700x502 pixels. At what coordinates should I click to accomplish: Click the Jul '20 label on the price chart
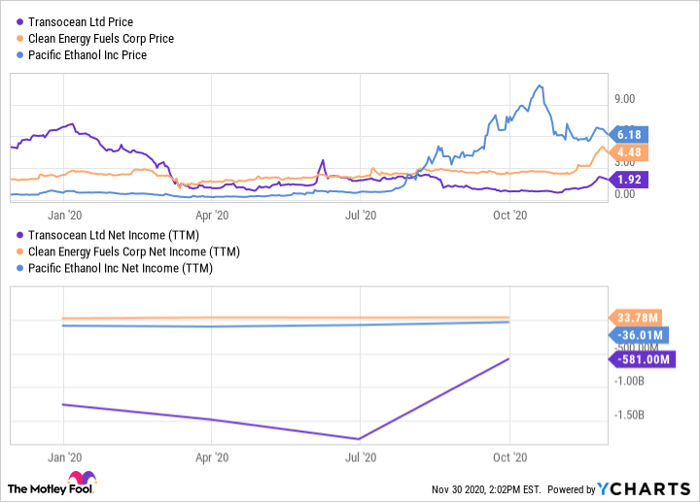tap(360, 213)
